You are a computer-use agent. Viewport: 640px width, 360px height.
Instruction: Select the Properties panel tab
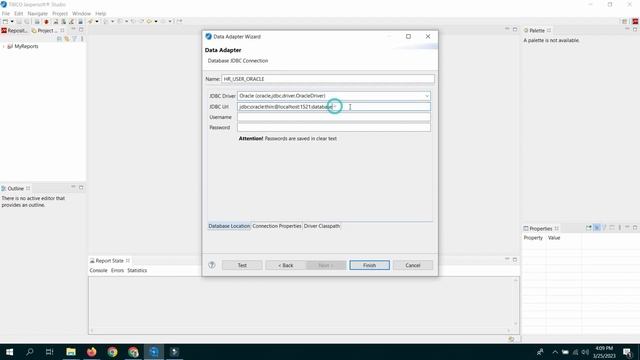(540, 229)
